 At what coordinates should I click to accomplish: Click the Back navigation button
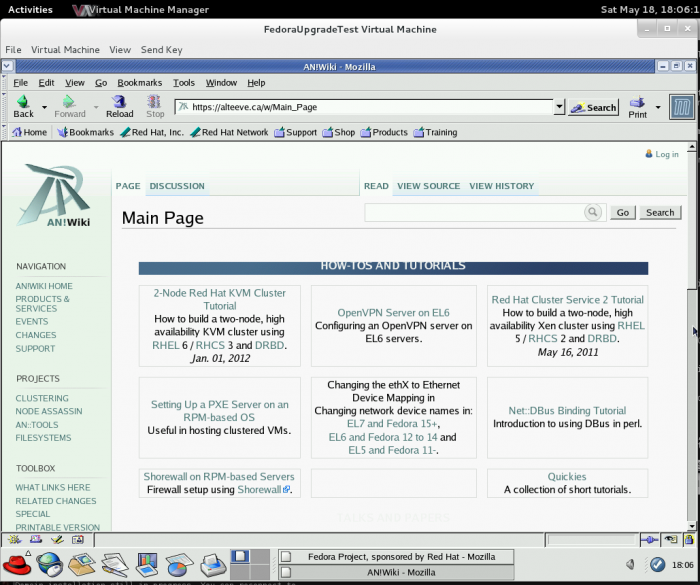click(23, 106)
